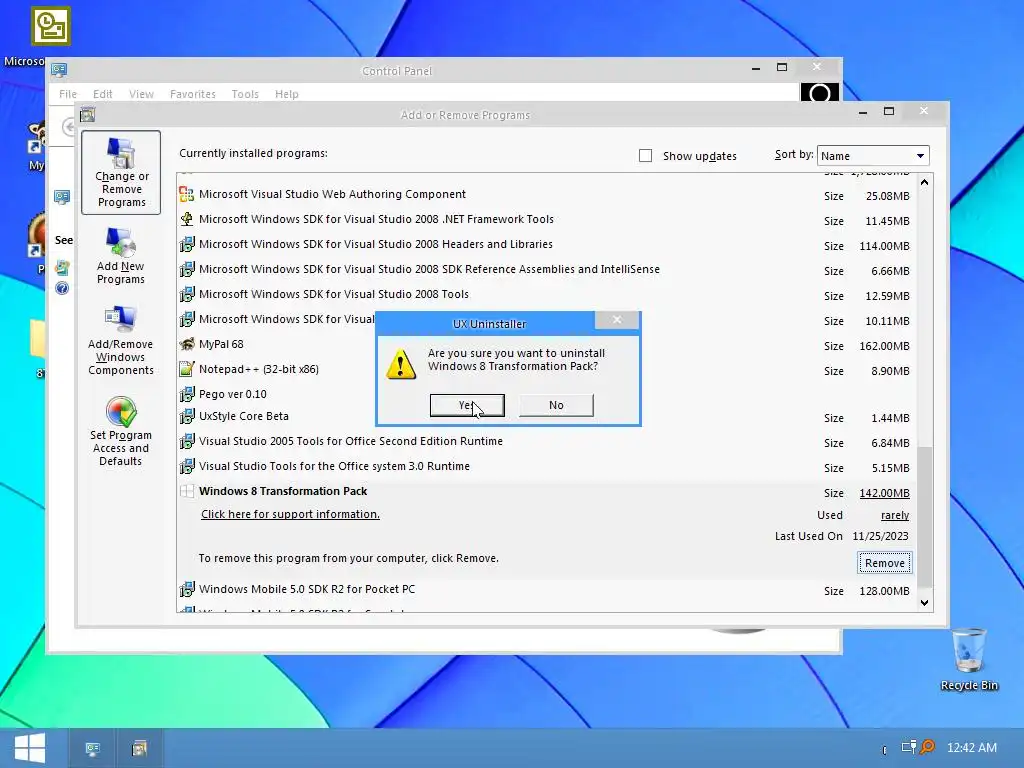Click the Microsoft Visual Studio Web Authoring Component icon
1024x768 pixels.
(187, 194)
